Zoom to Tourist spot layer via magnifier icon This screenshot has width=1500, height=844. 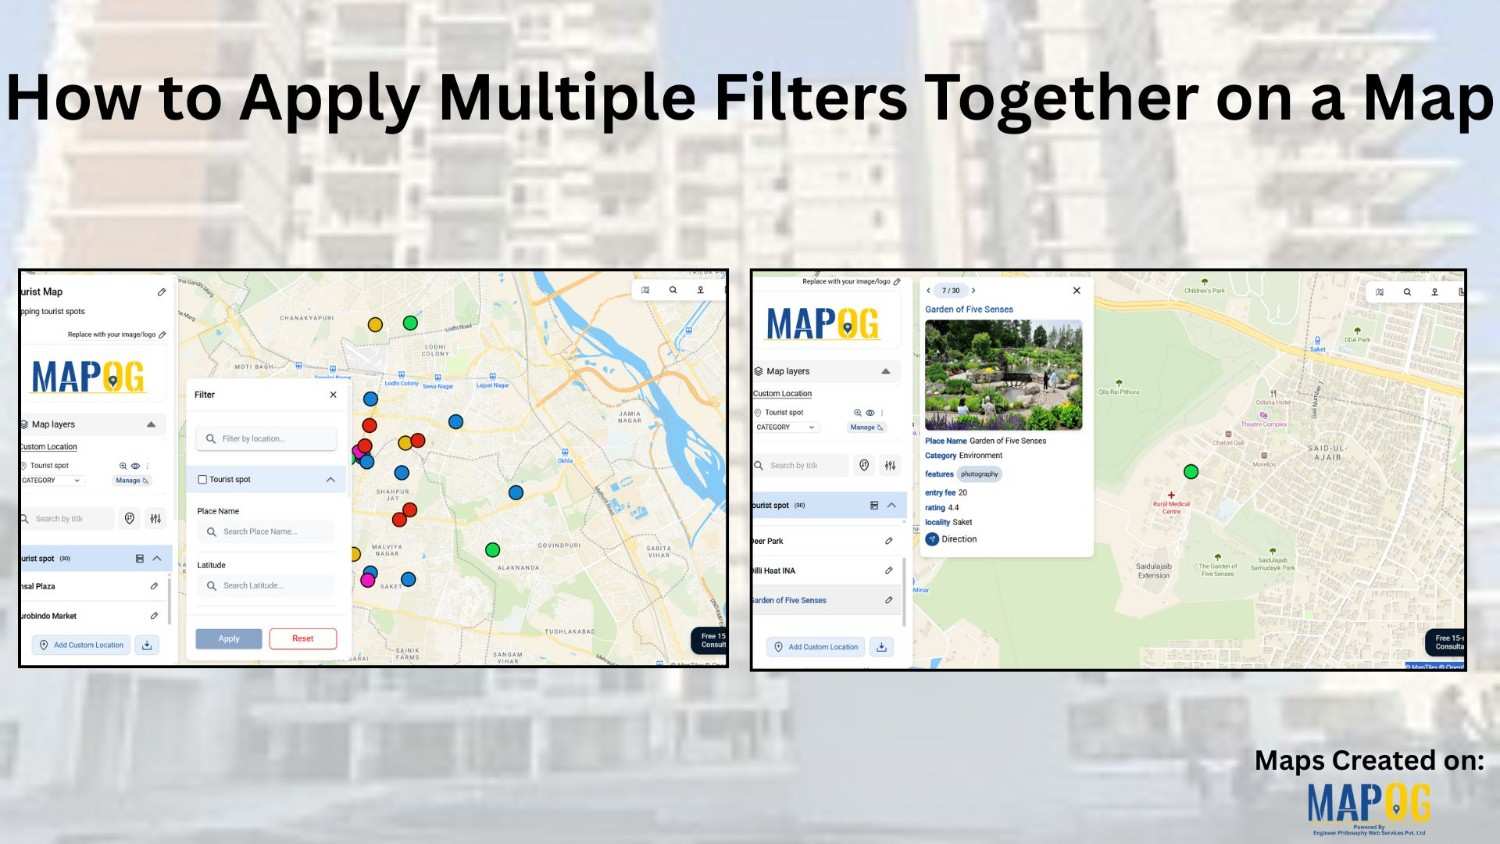tap(122, 464)
